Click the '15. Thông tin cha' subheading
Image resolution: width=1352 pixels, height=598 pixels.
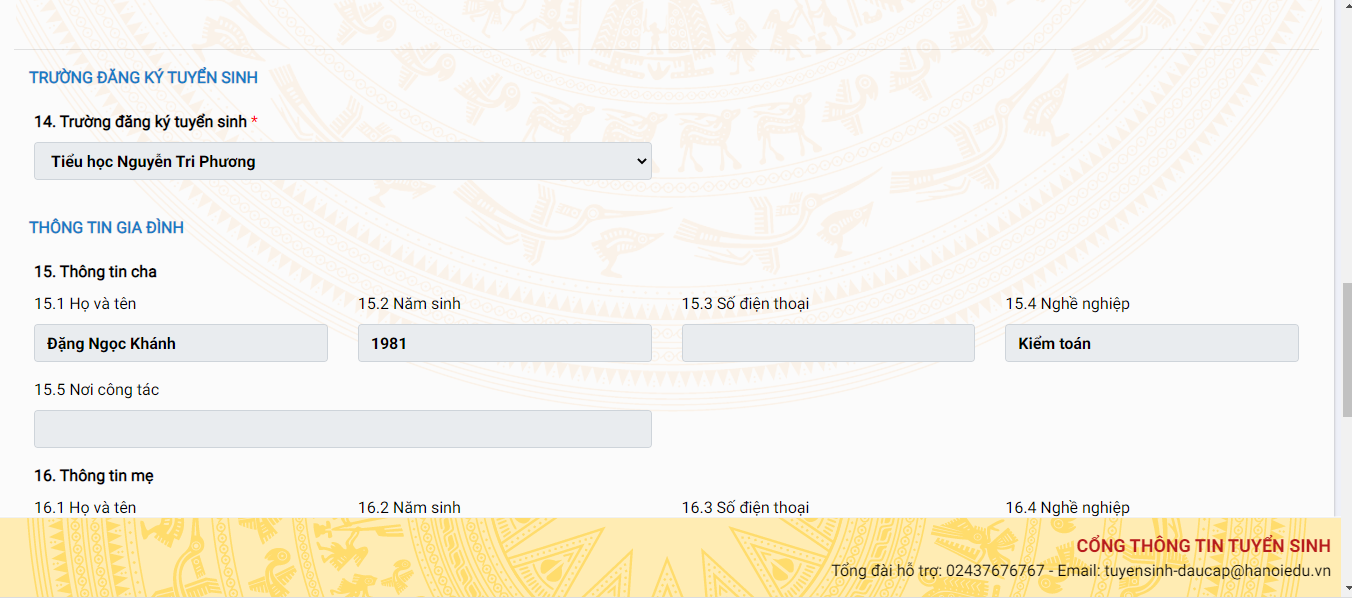pos(95,272)
